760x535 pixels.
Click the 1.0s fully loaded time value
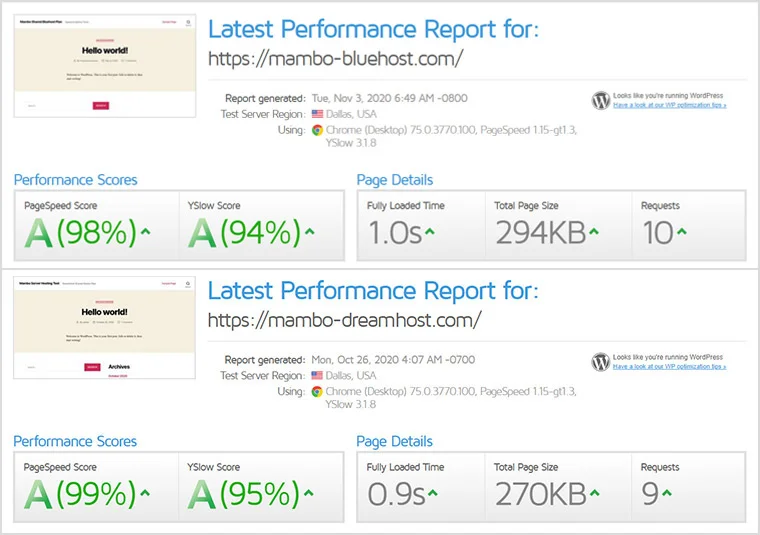[395, 233]
